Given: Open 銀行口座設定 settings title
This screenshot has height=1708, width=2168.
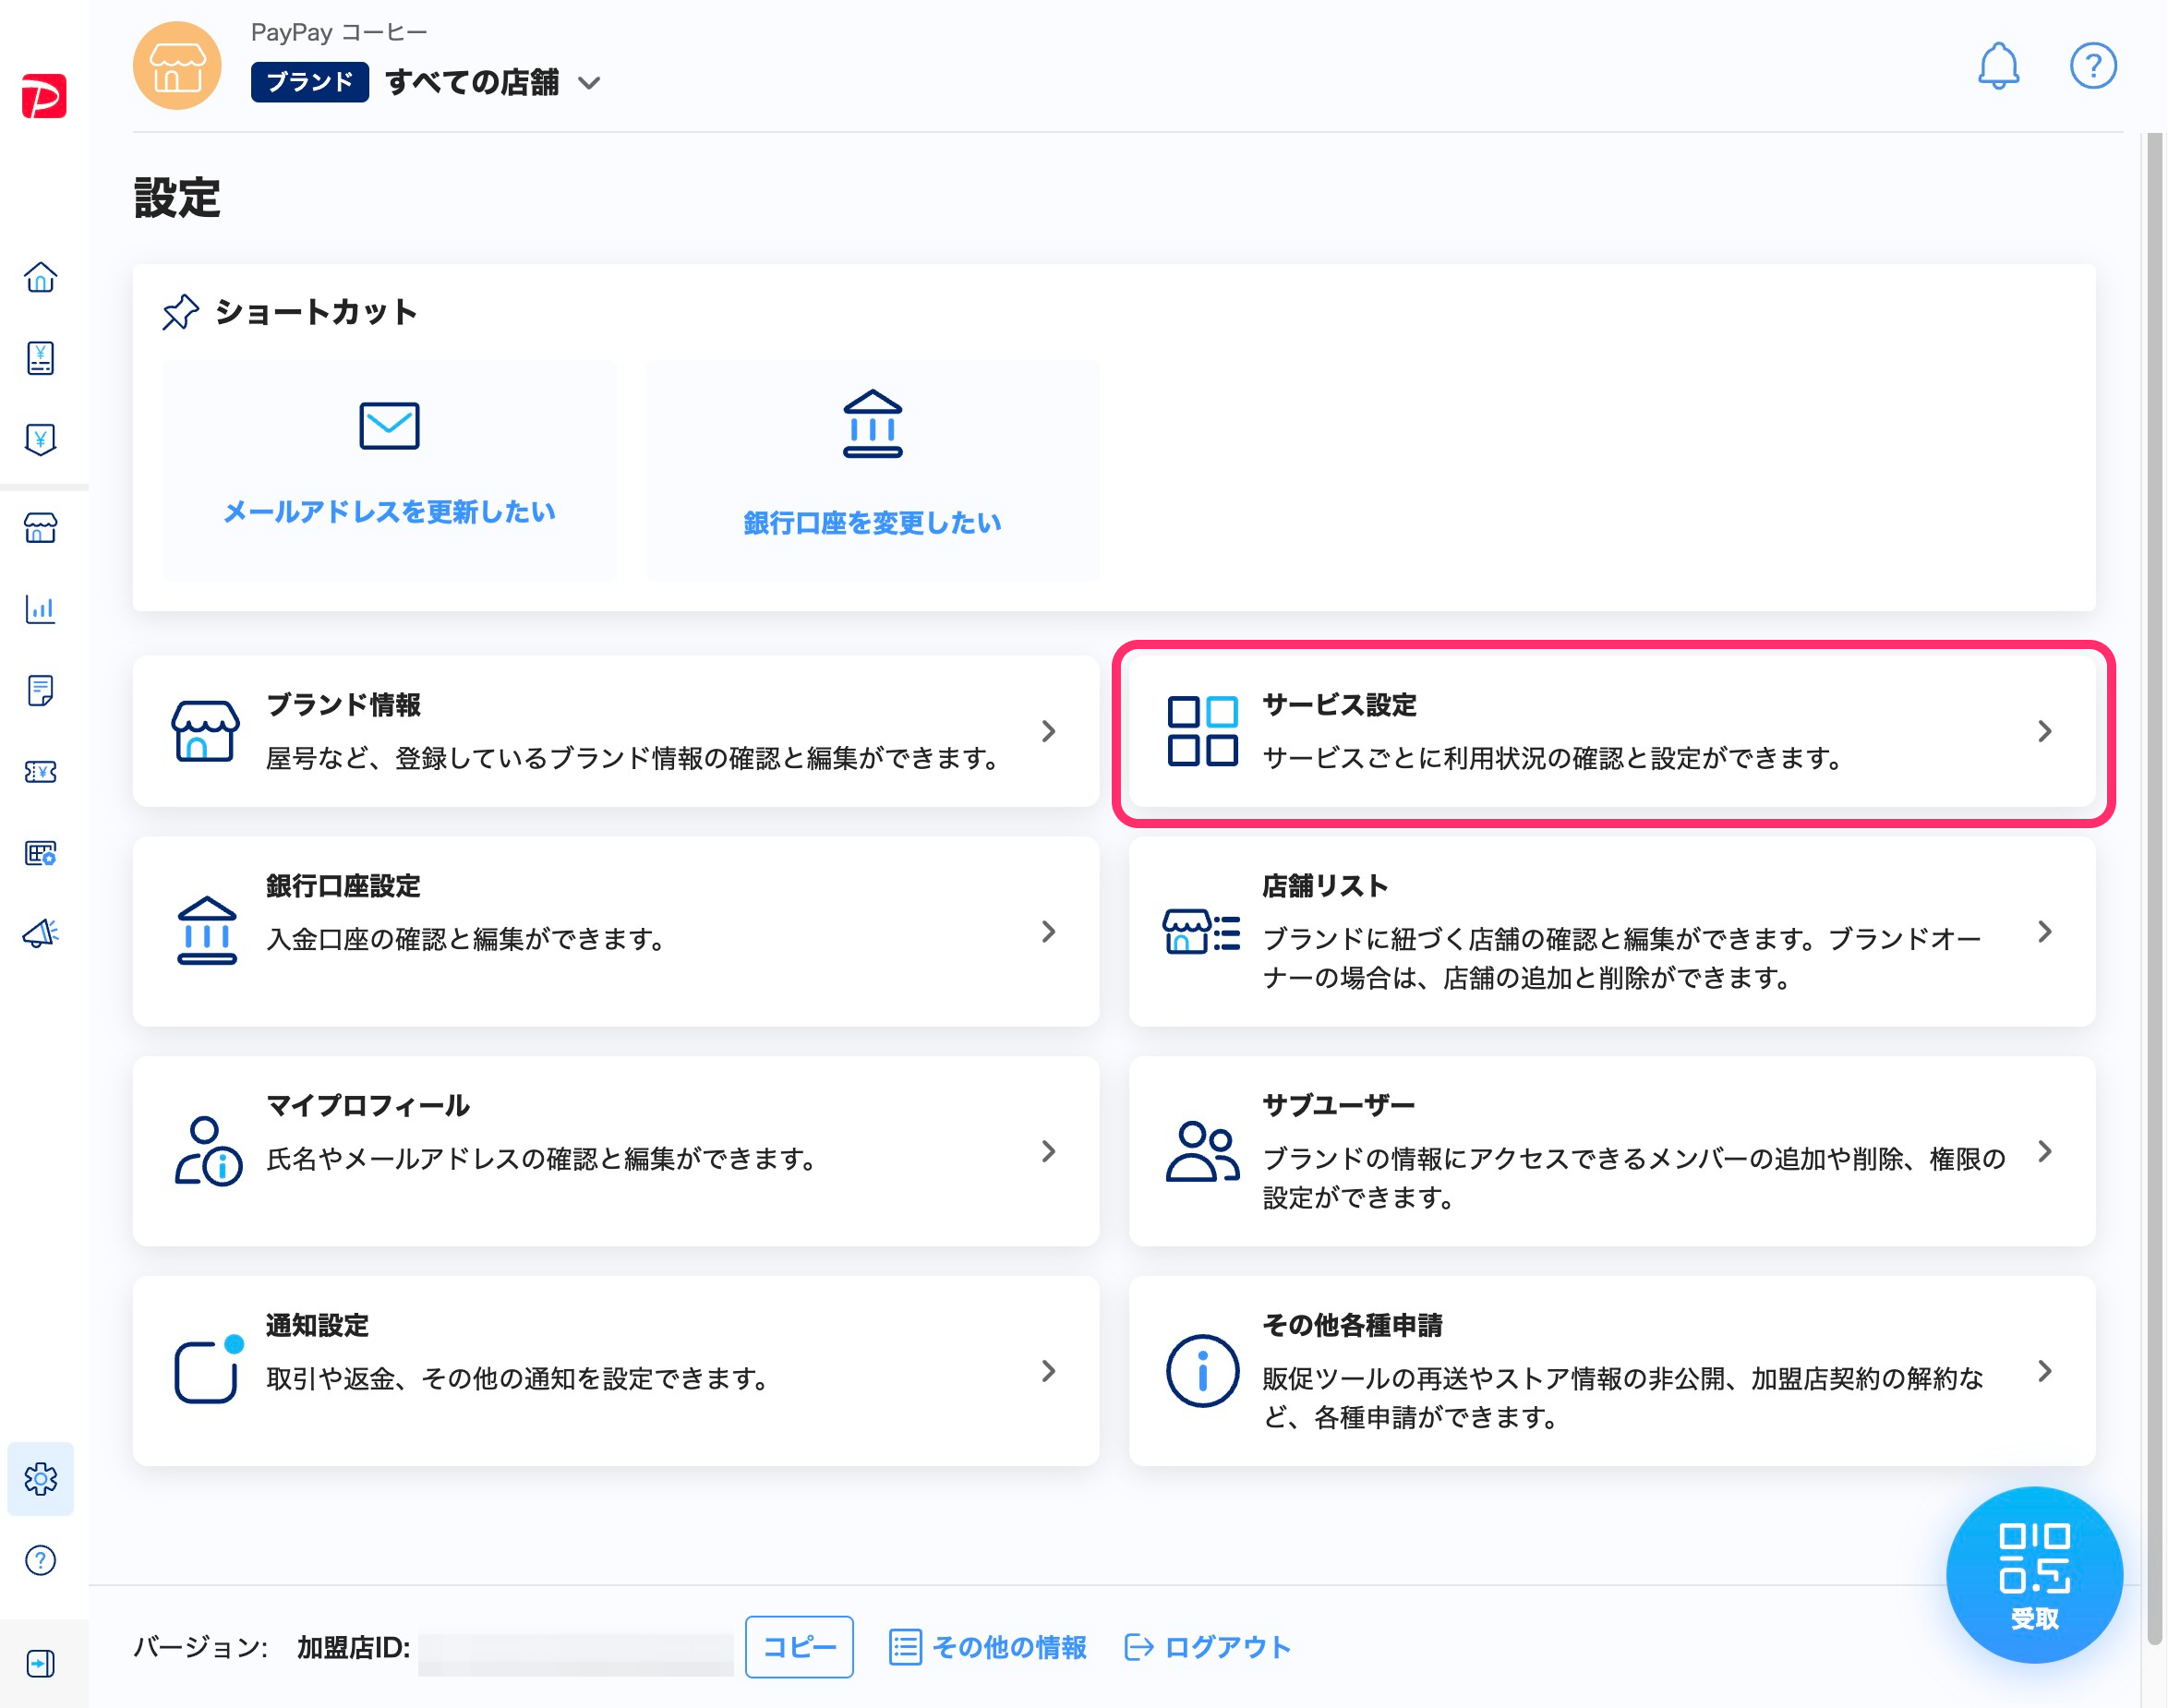Looking at the screenshot, I should point(343,885).
